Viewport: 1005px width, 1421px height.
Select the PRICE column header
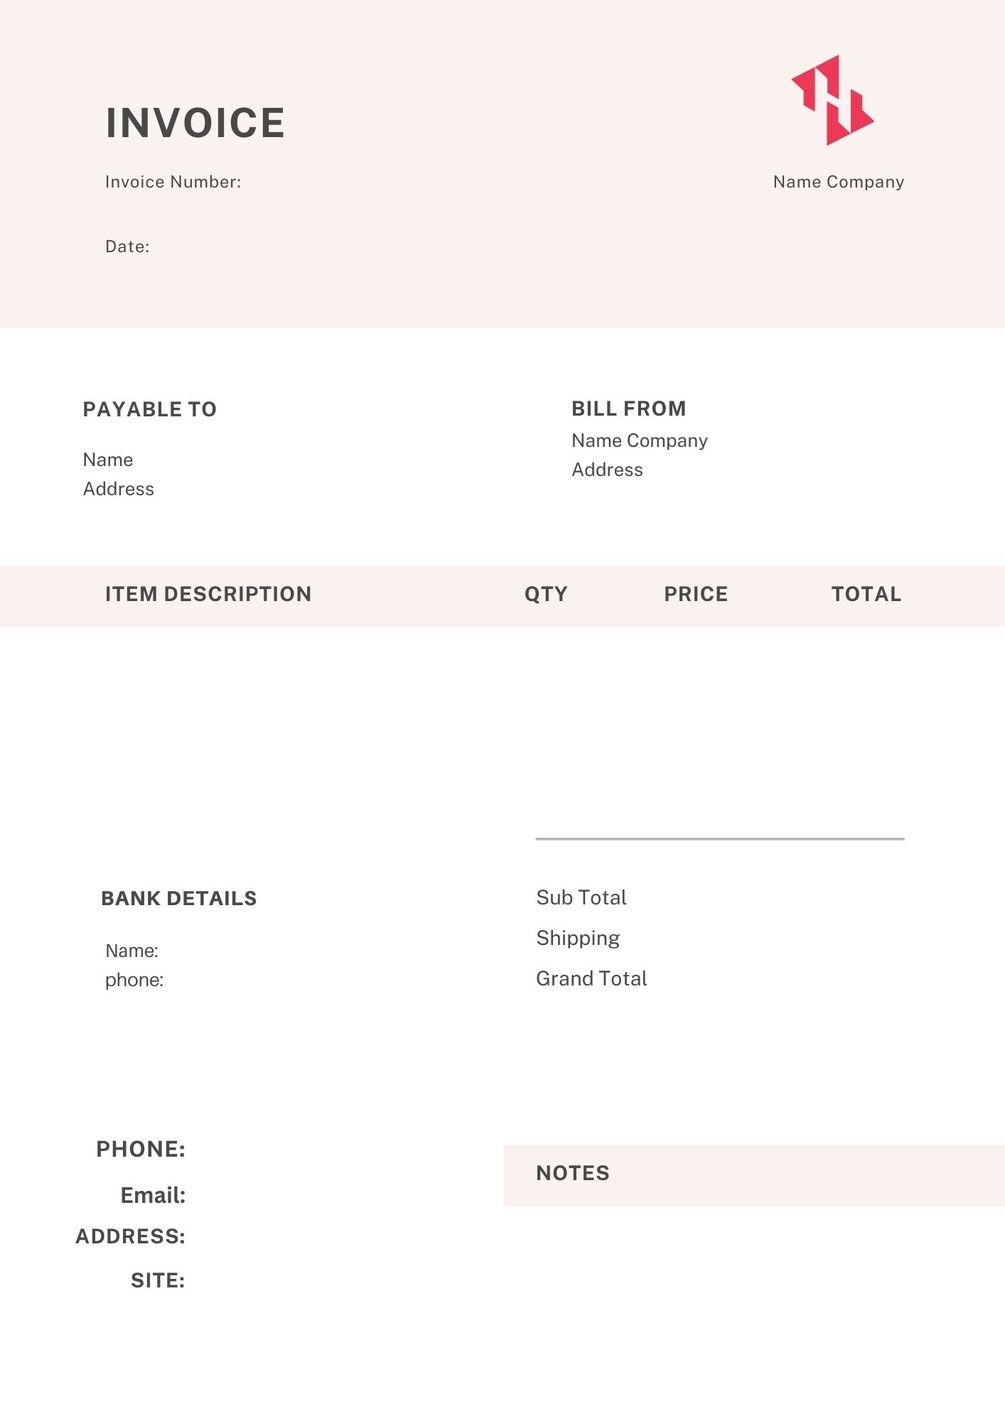(x=696, y=594)
